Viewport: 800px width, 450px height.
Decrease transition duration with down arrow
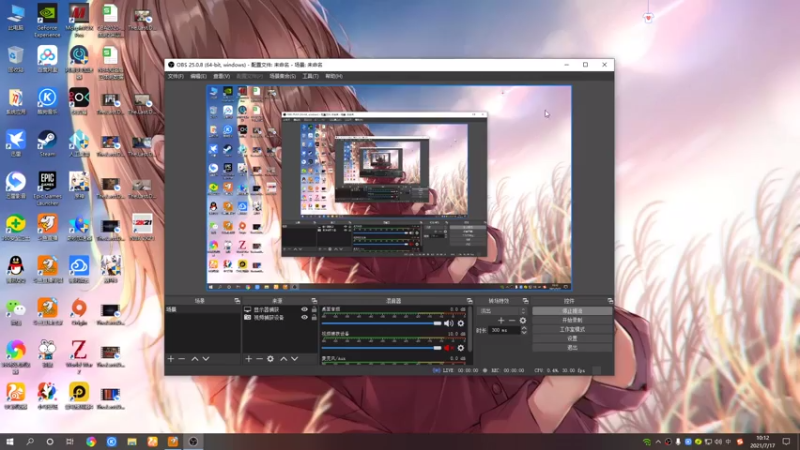click(x=523, y=332)
